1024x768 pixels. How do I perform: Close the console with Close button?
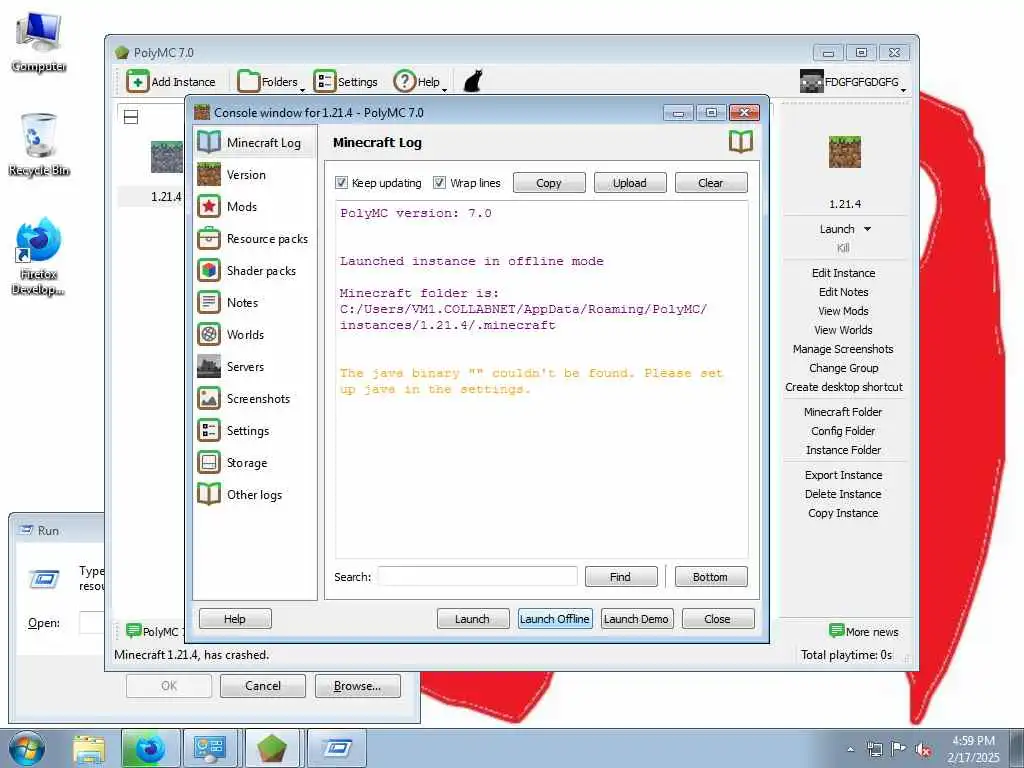tap(718, 618)
